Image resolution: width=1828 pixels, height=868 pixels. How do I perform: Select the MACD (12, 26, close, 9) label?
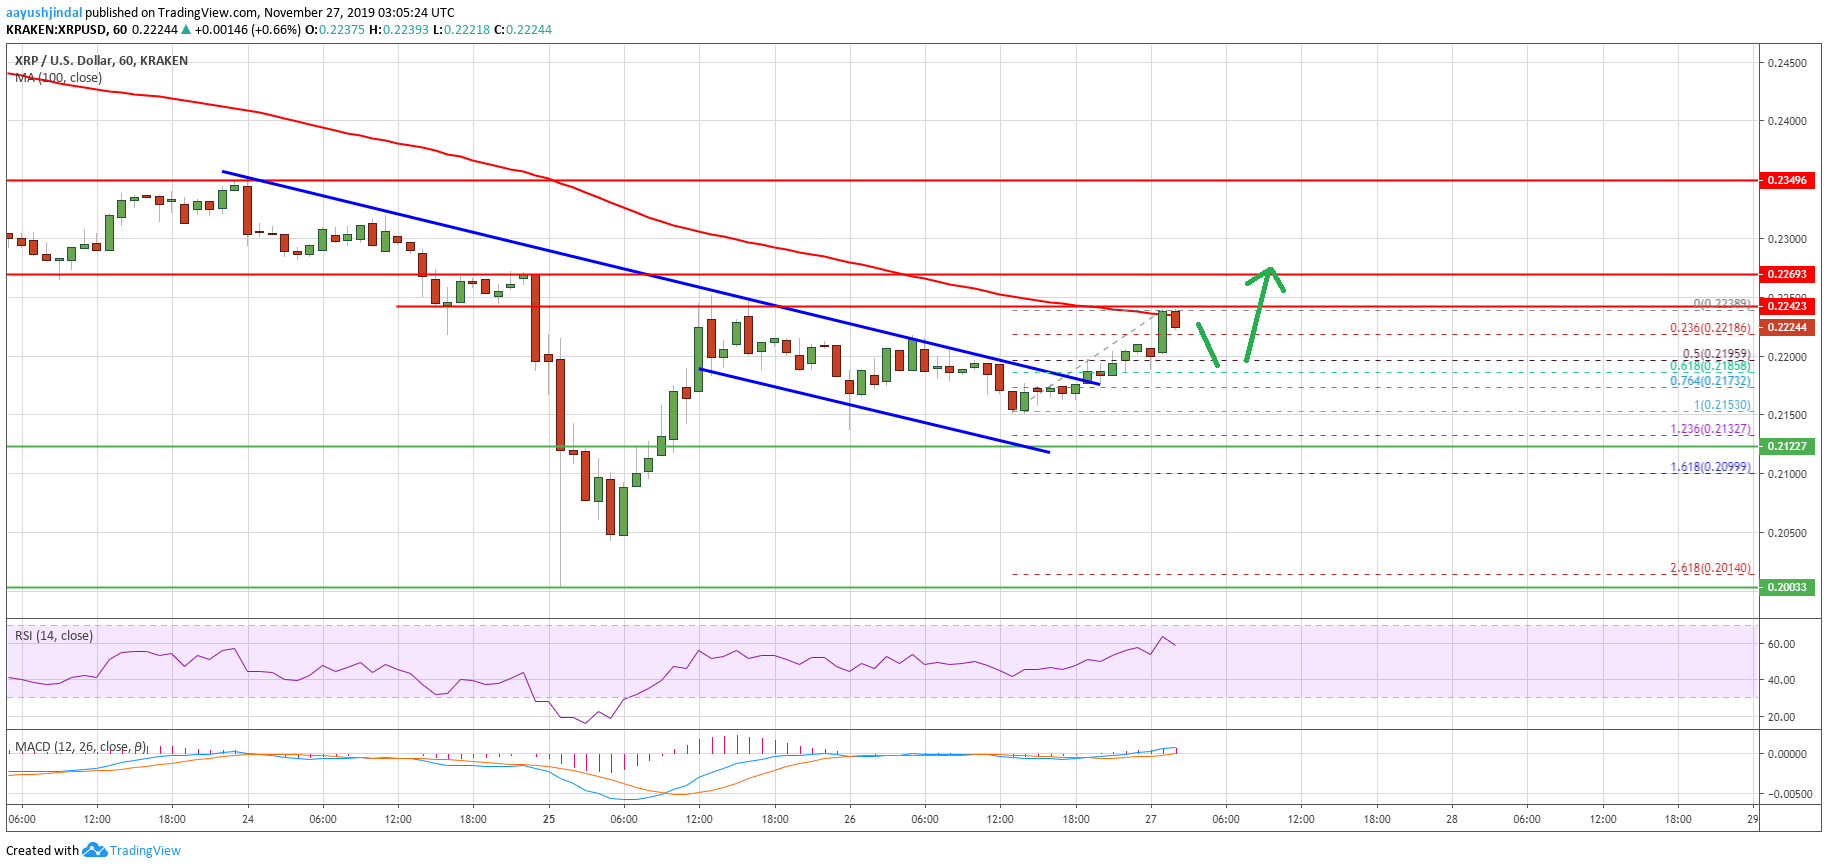point(81,747)
